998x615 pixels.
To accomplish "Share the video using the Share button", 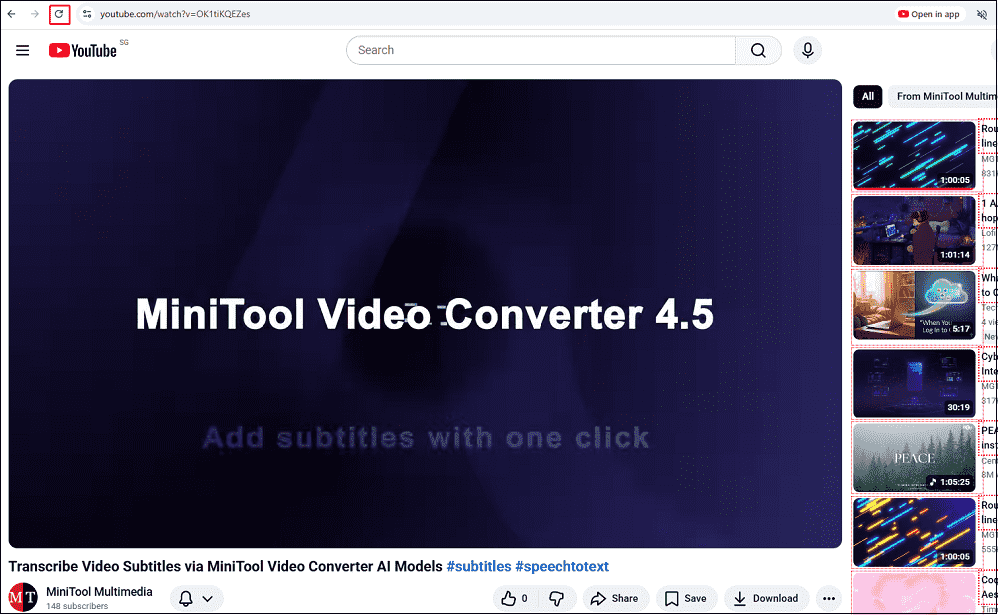I will [x=615, y=597].
